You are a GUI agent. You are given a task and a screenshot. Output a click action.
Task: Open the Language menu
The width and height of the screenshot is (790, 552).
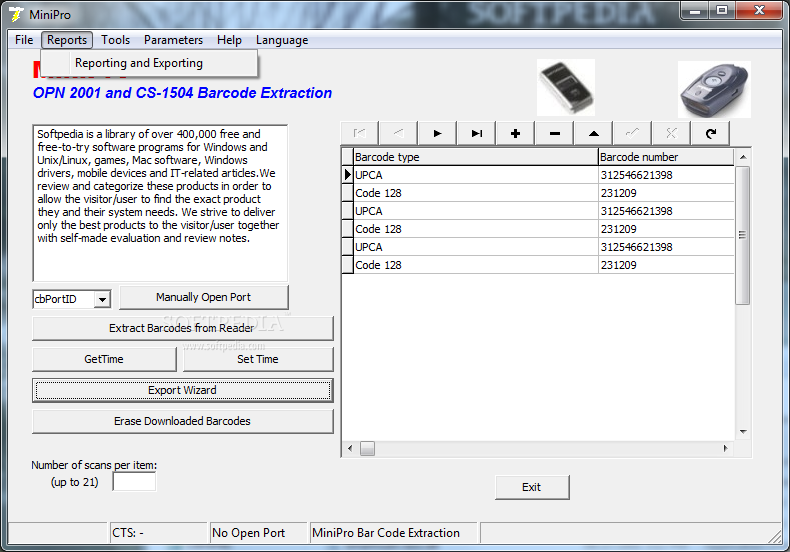(x=282, y=40)
